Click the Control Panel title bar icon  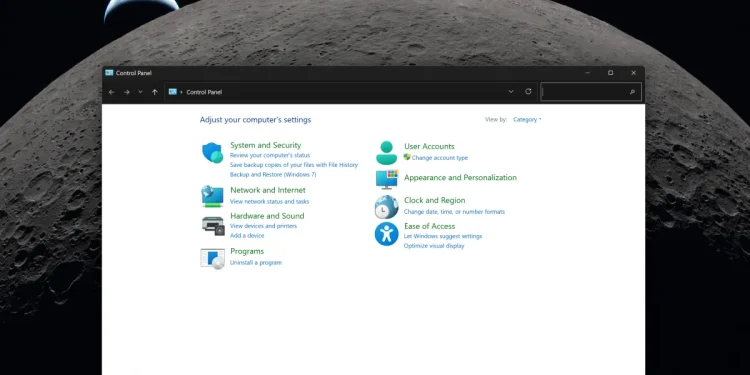coord(110,73)
